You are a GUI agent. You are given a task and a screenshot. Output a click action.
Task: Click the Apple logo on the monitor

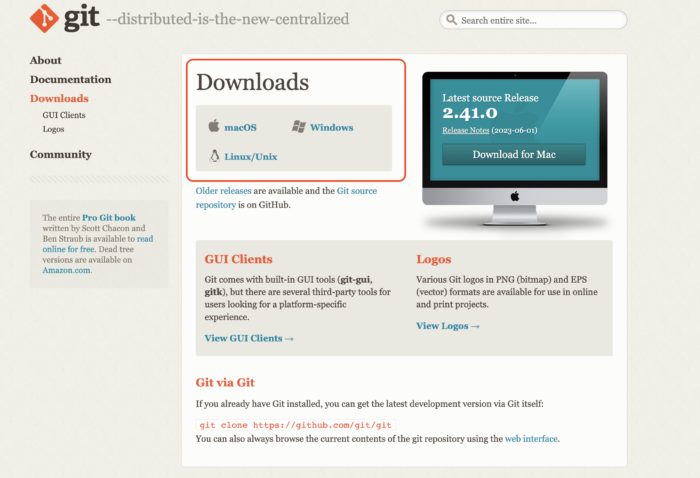pyautogui.click(x=514, y=196)
